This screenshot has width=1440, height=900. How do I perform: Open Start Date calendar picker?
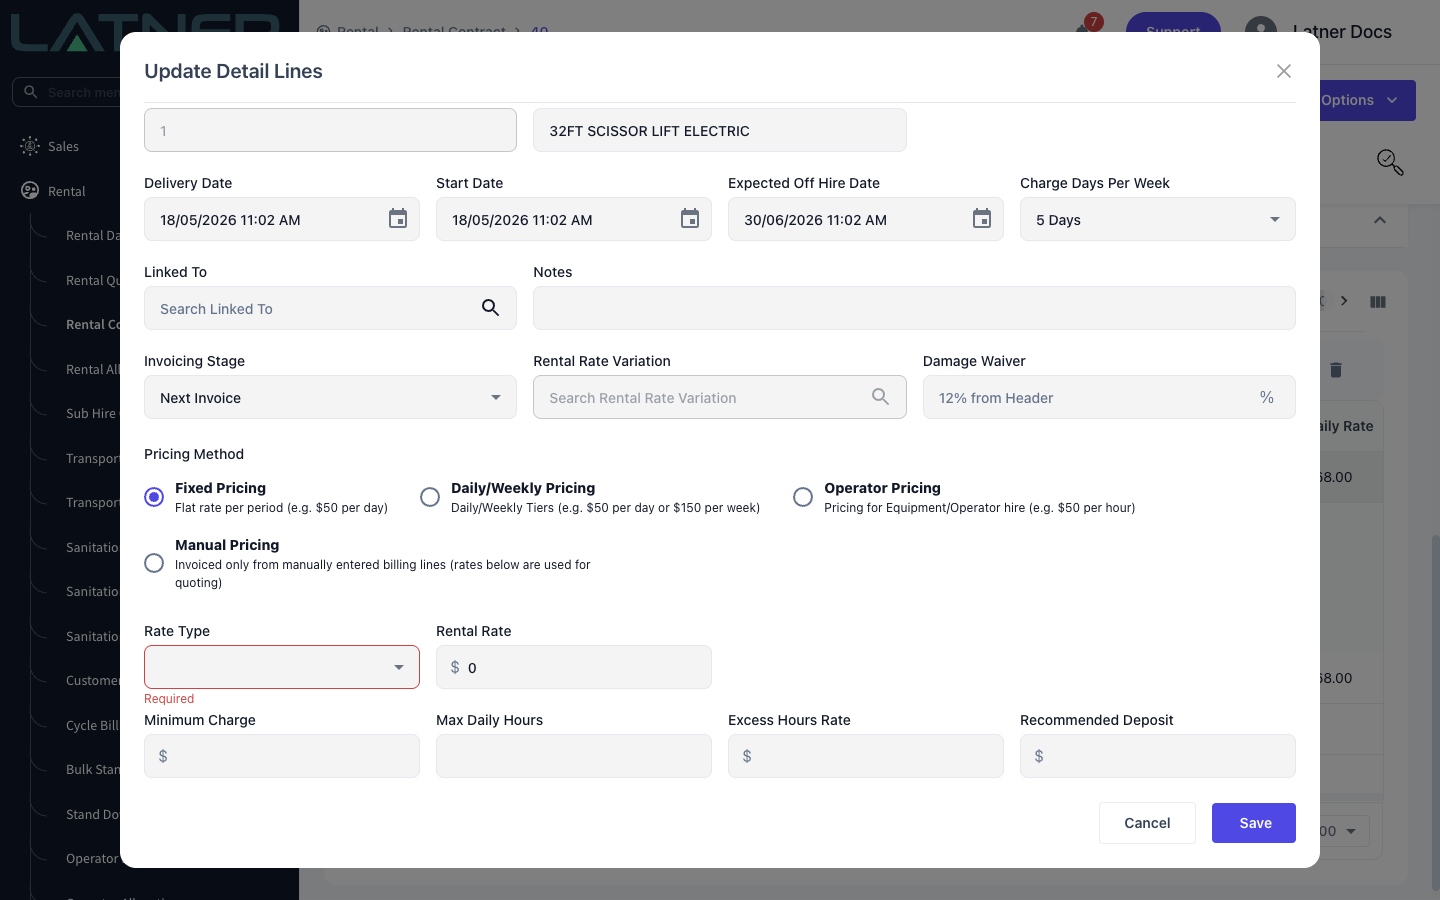tap(690, 219)
